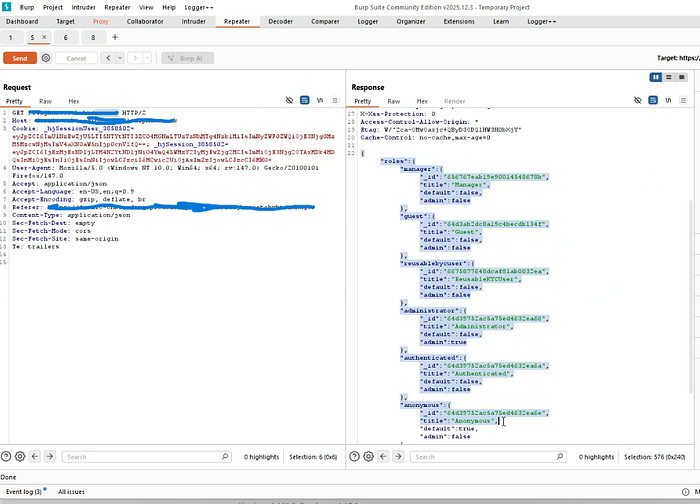700x504 pixels.
Task: Open response panel options menu icon
Action: pyautogui.click(x=683, y=100)
